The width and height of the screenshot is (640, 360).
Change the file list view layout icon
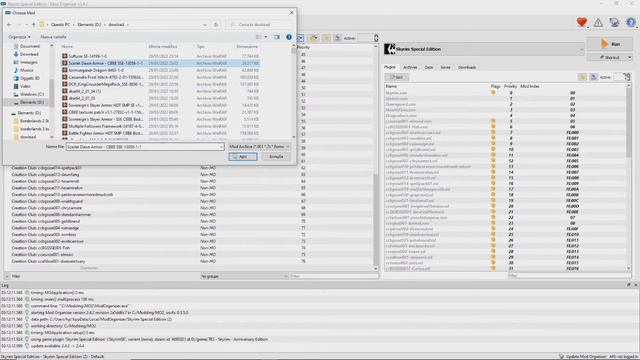pos(259,37)
